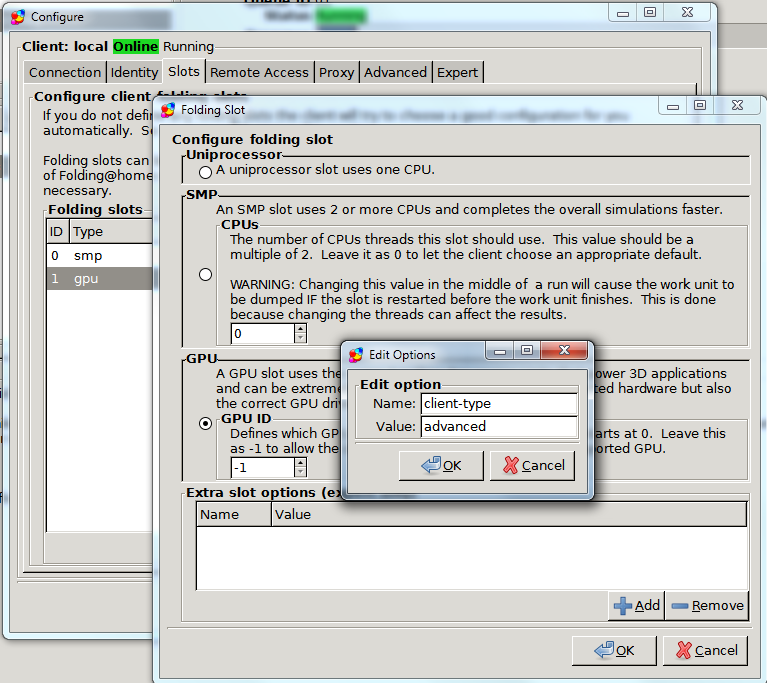Click the CPUs number field showing 0
The image size is (767, 683).
tap(263, 334)
